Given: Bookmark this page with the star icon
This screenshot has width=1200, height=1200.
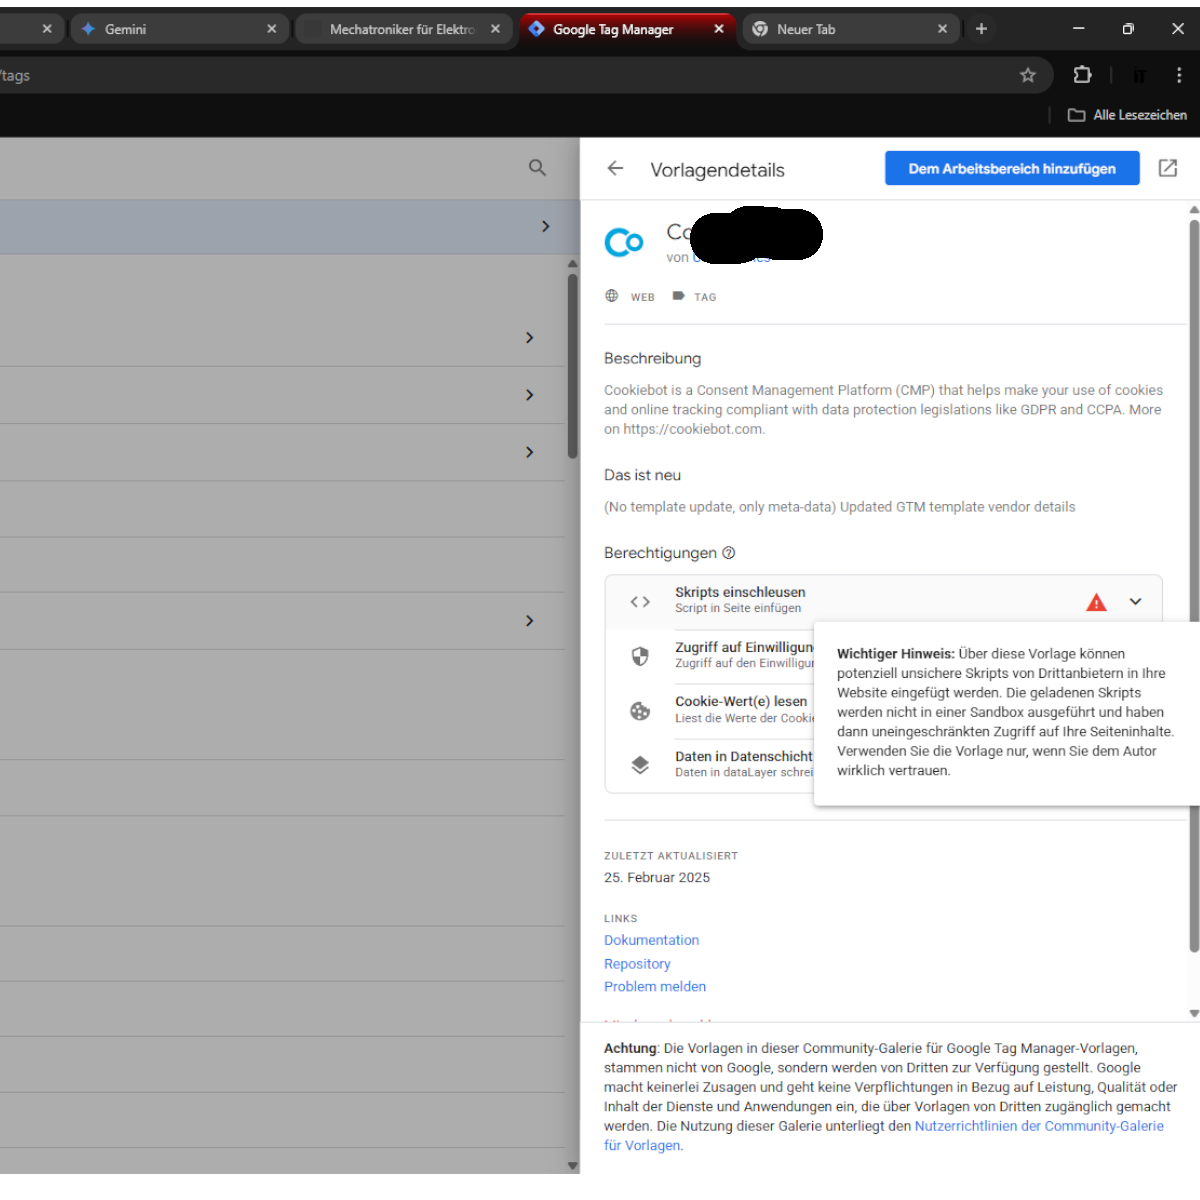Looking at the screenshot, I should coord(1027,75).
